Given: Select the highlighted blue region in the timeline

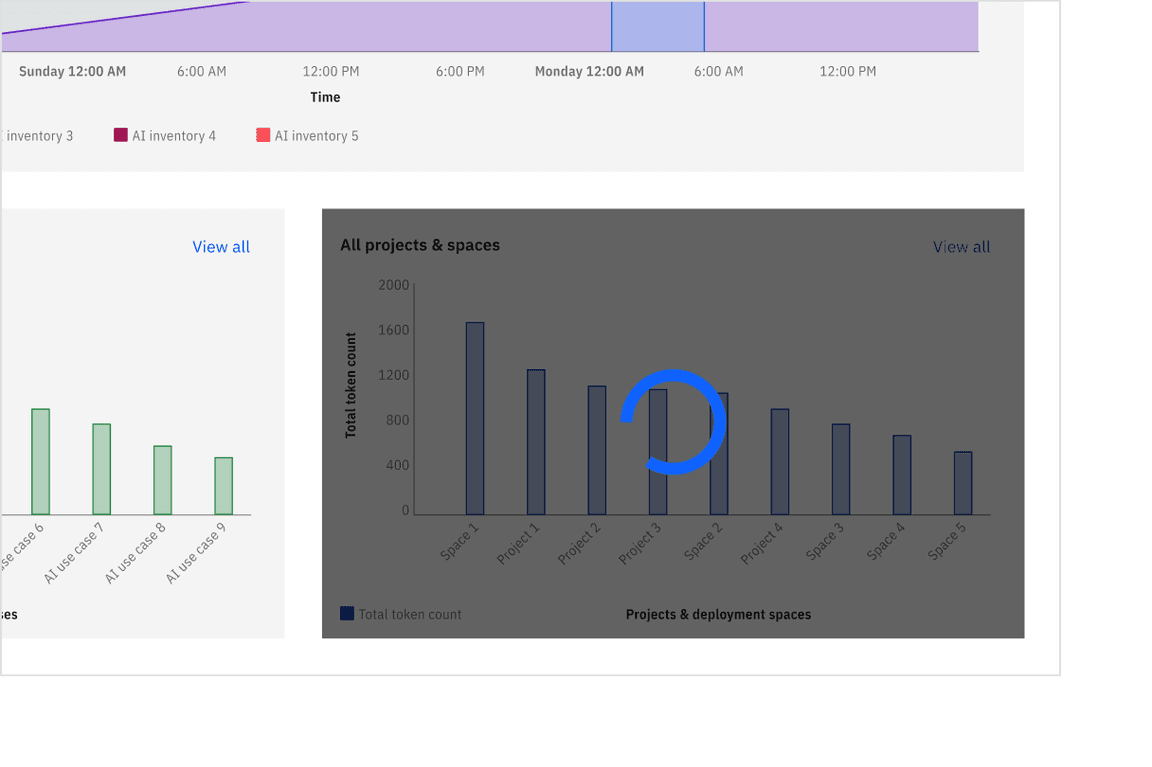Looking at the screenshot, I should (657, 27).
